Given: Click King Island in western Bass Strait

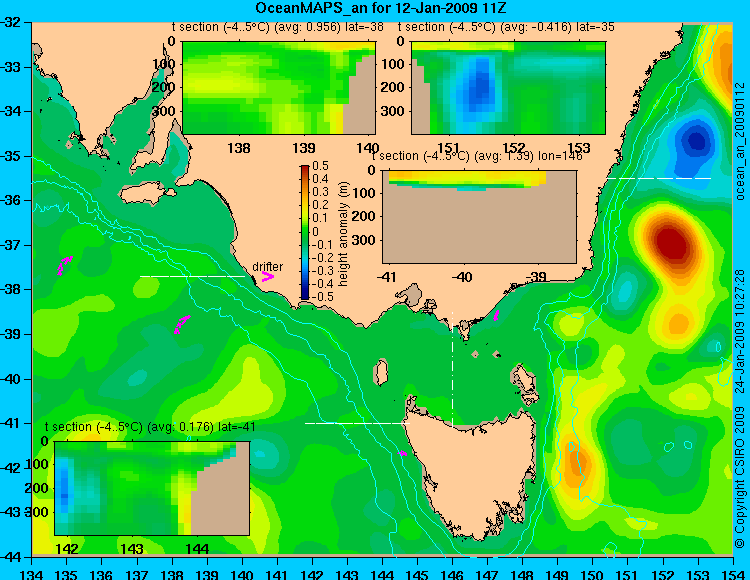Looking at the screenshot, I should coord(380,372).
